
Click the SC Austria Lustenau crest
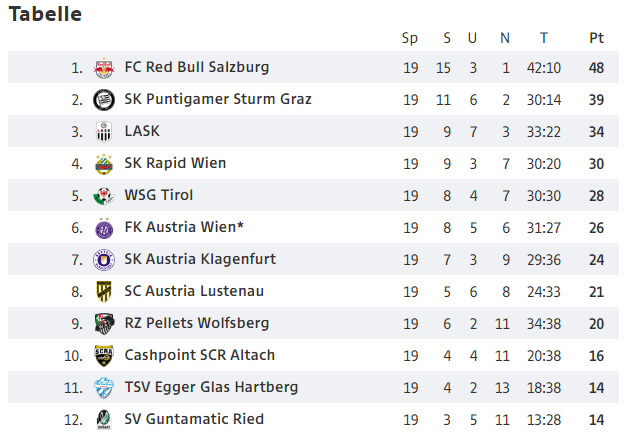(103, 292)
